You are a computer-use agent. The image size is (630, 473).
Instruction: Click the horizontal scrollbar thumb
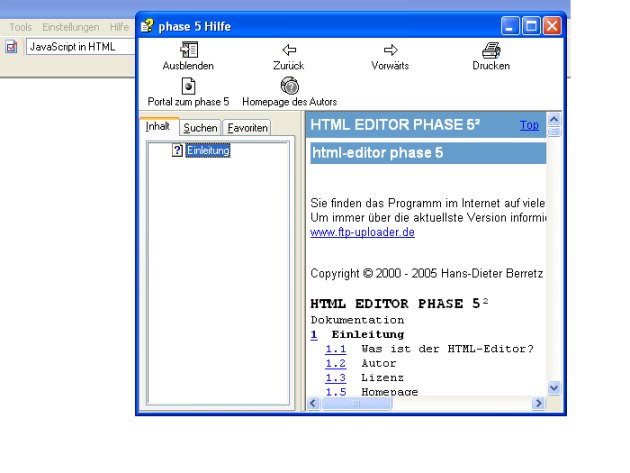pyautogui.click(x=356, y=403)
